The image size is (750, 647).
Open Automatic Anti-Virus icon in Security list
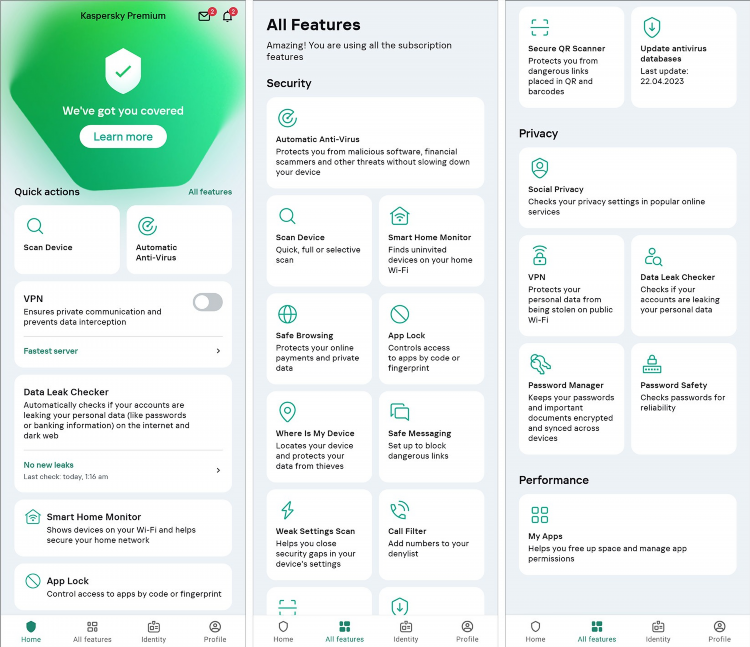click(x=287, y=118)
